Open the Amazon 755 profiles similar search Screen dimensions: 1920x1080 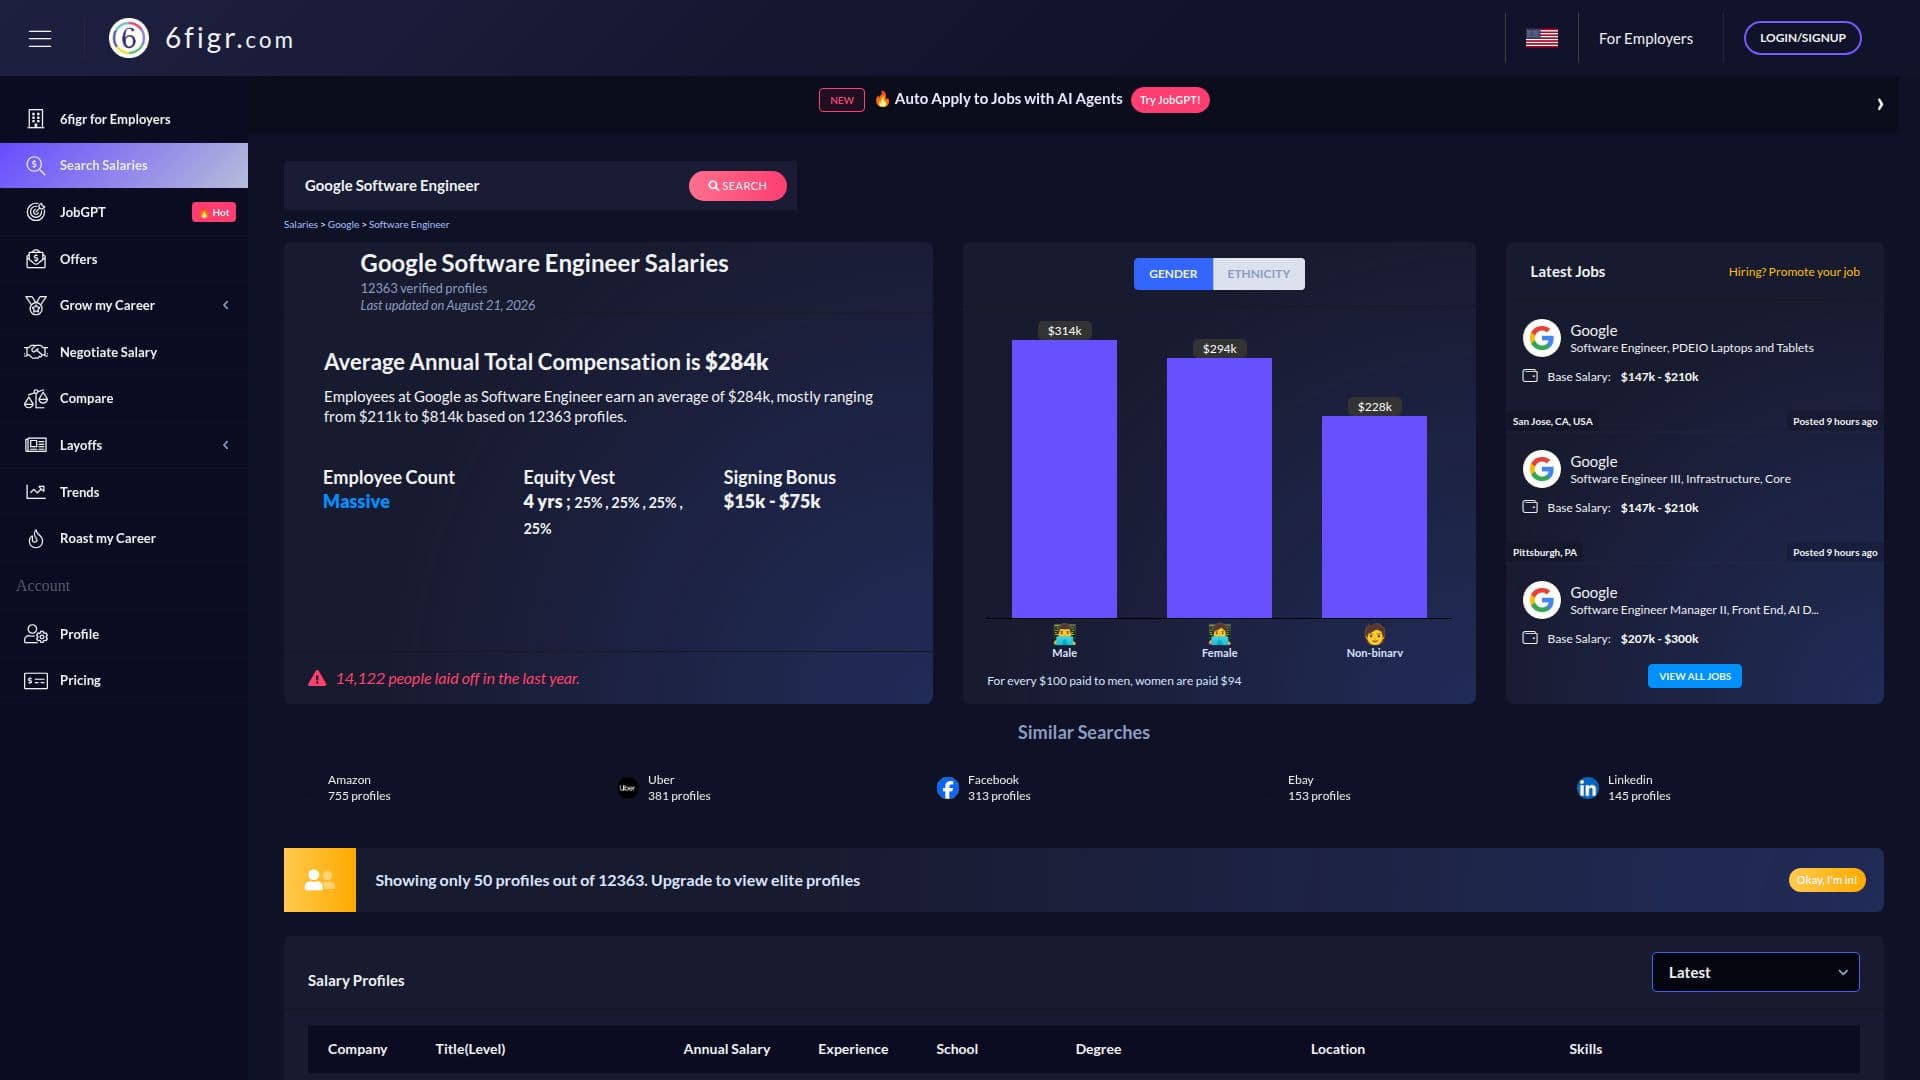[x=359, y=788]
